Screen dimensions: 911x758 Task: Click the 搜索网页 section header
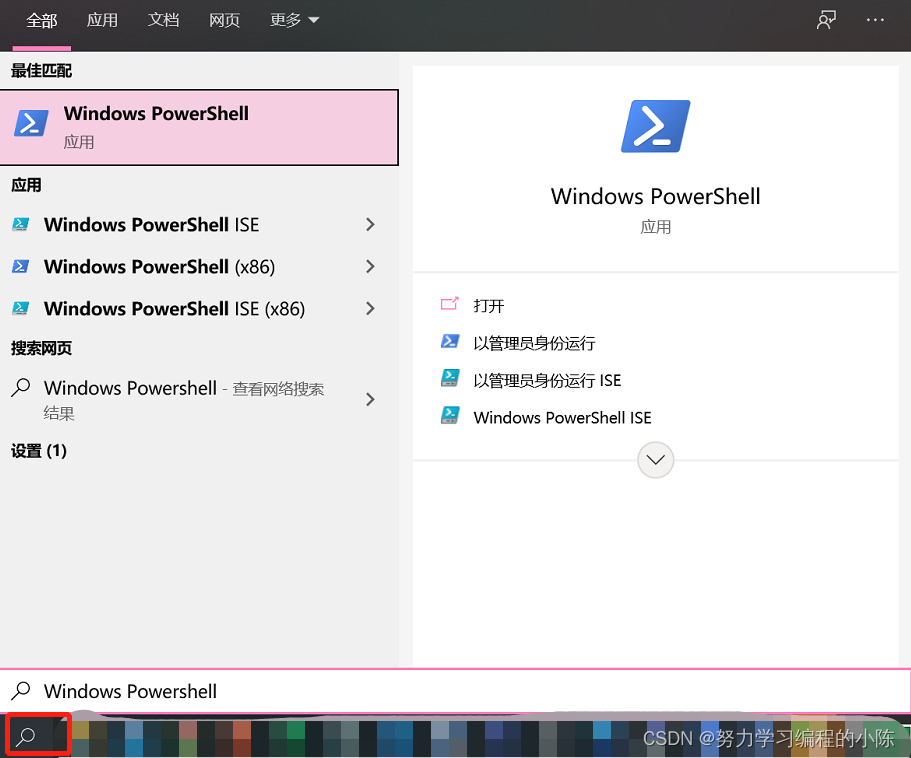point(41,348)
